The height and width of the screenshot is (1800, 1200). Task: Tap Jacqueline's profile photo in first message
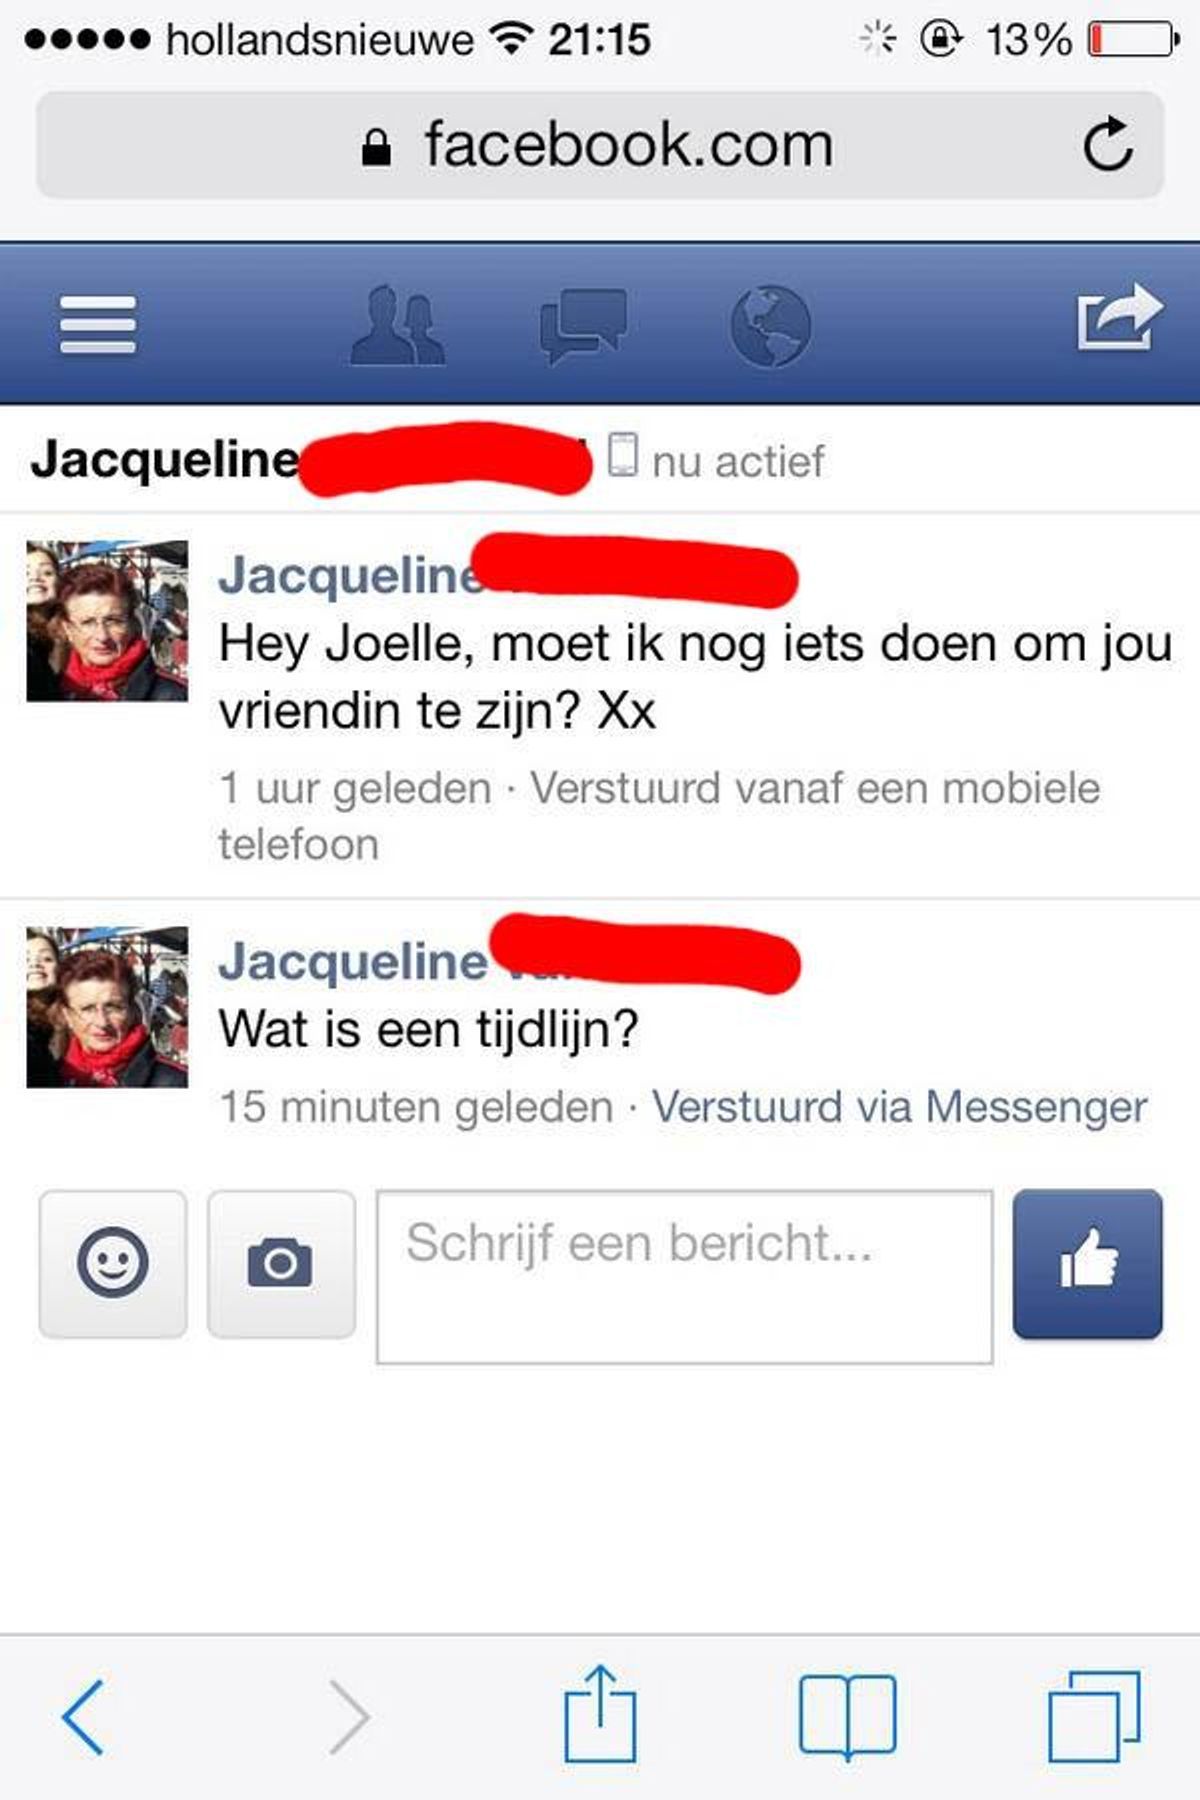coord(107,621)
